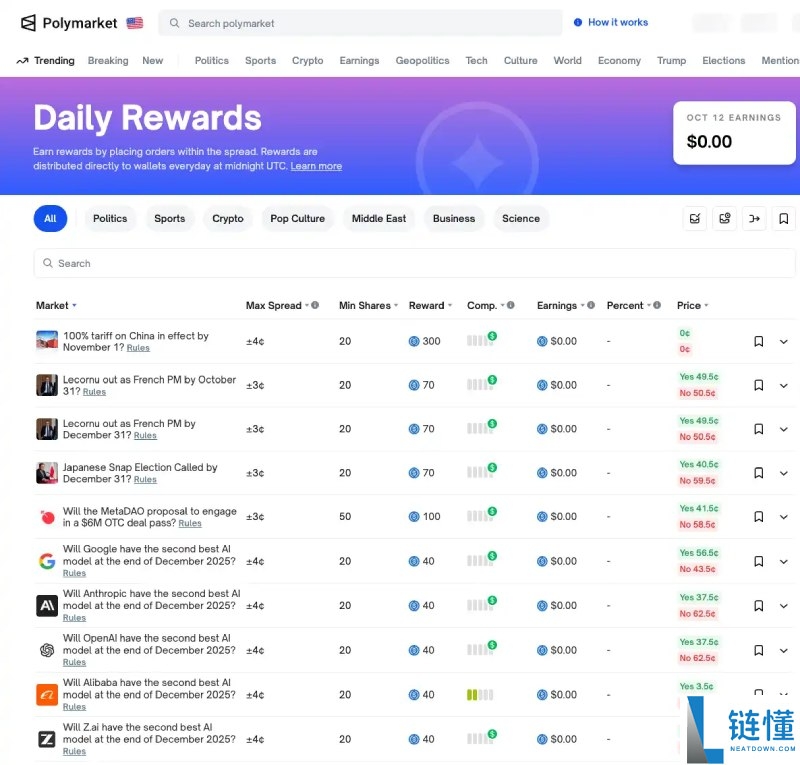Viewport: 800px width, 765px height.
Task: Select the Sports category pill
Action: click(169, 218)
